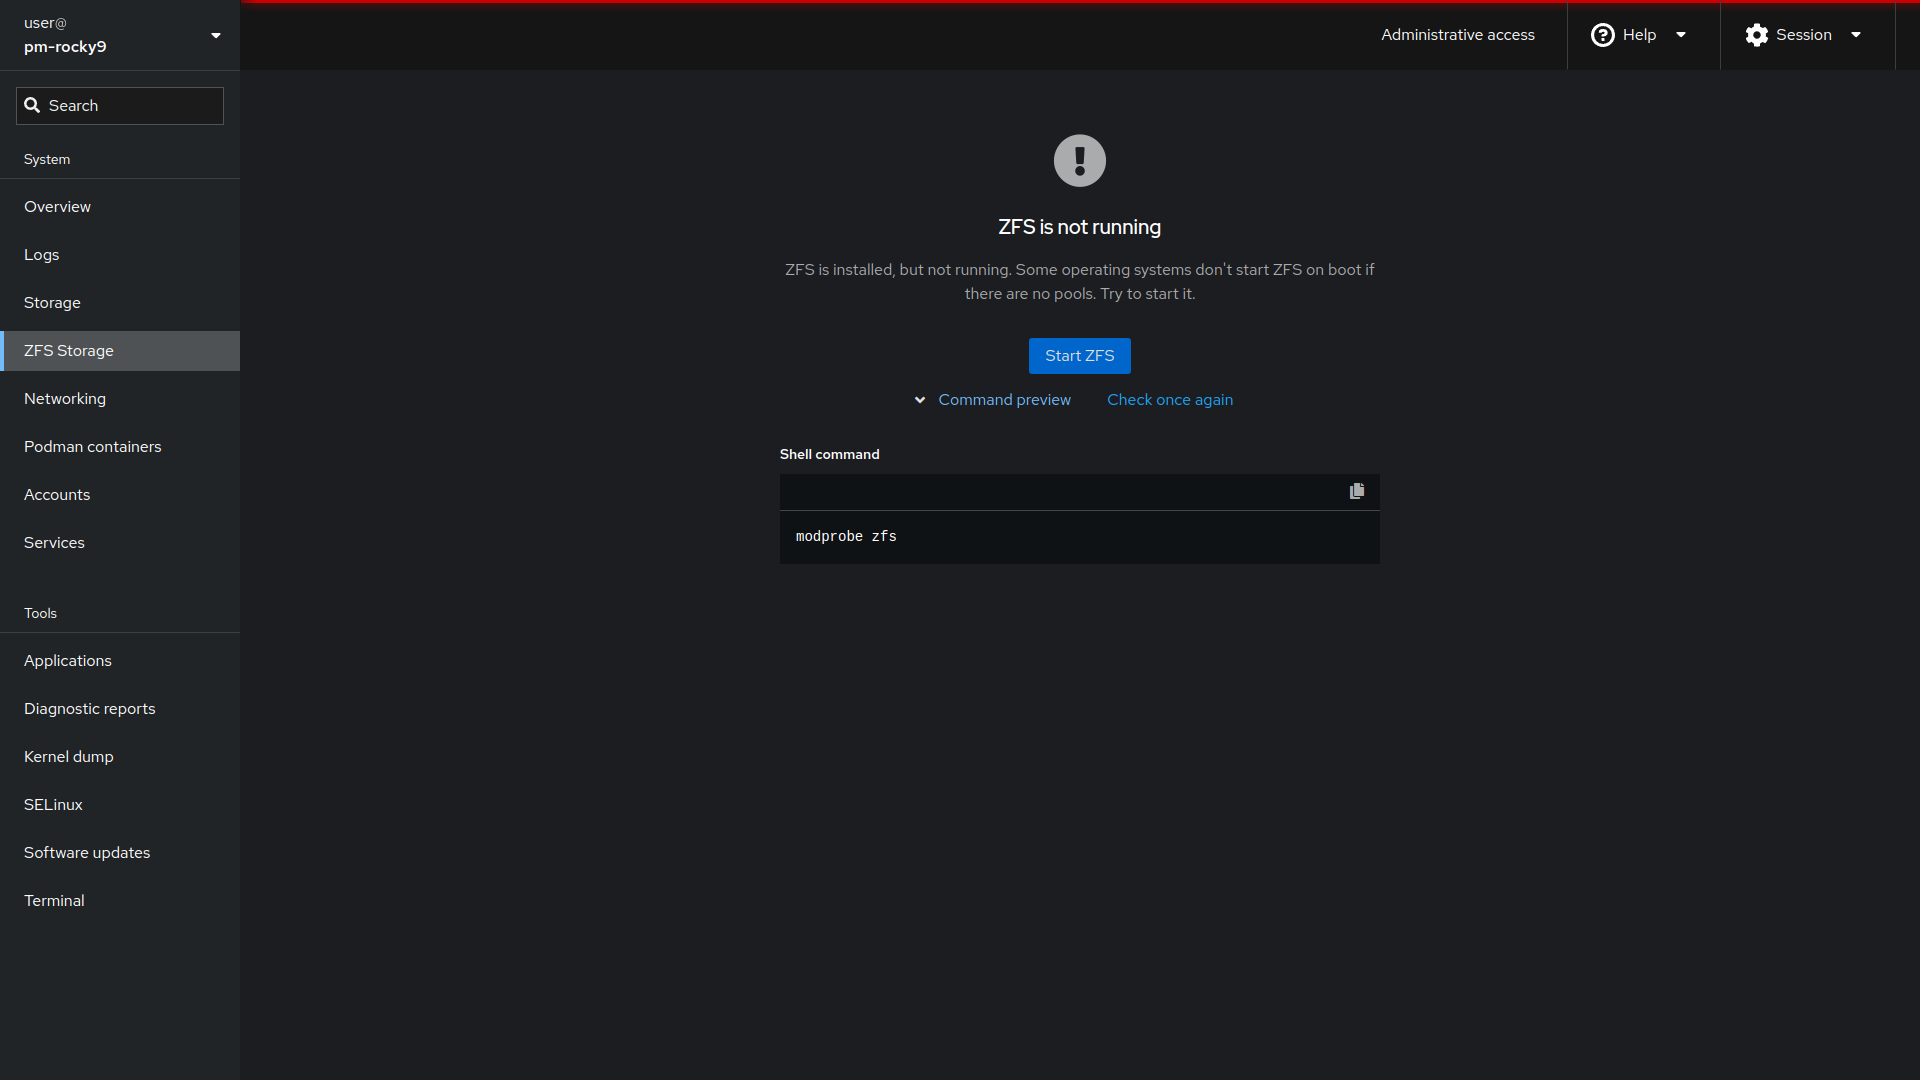This screenshot has width=1920, height=1080.
Task: Open the host switcher dropdown arrow
Action: tap(216, 36)
